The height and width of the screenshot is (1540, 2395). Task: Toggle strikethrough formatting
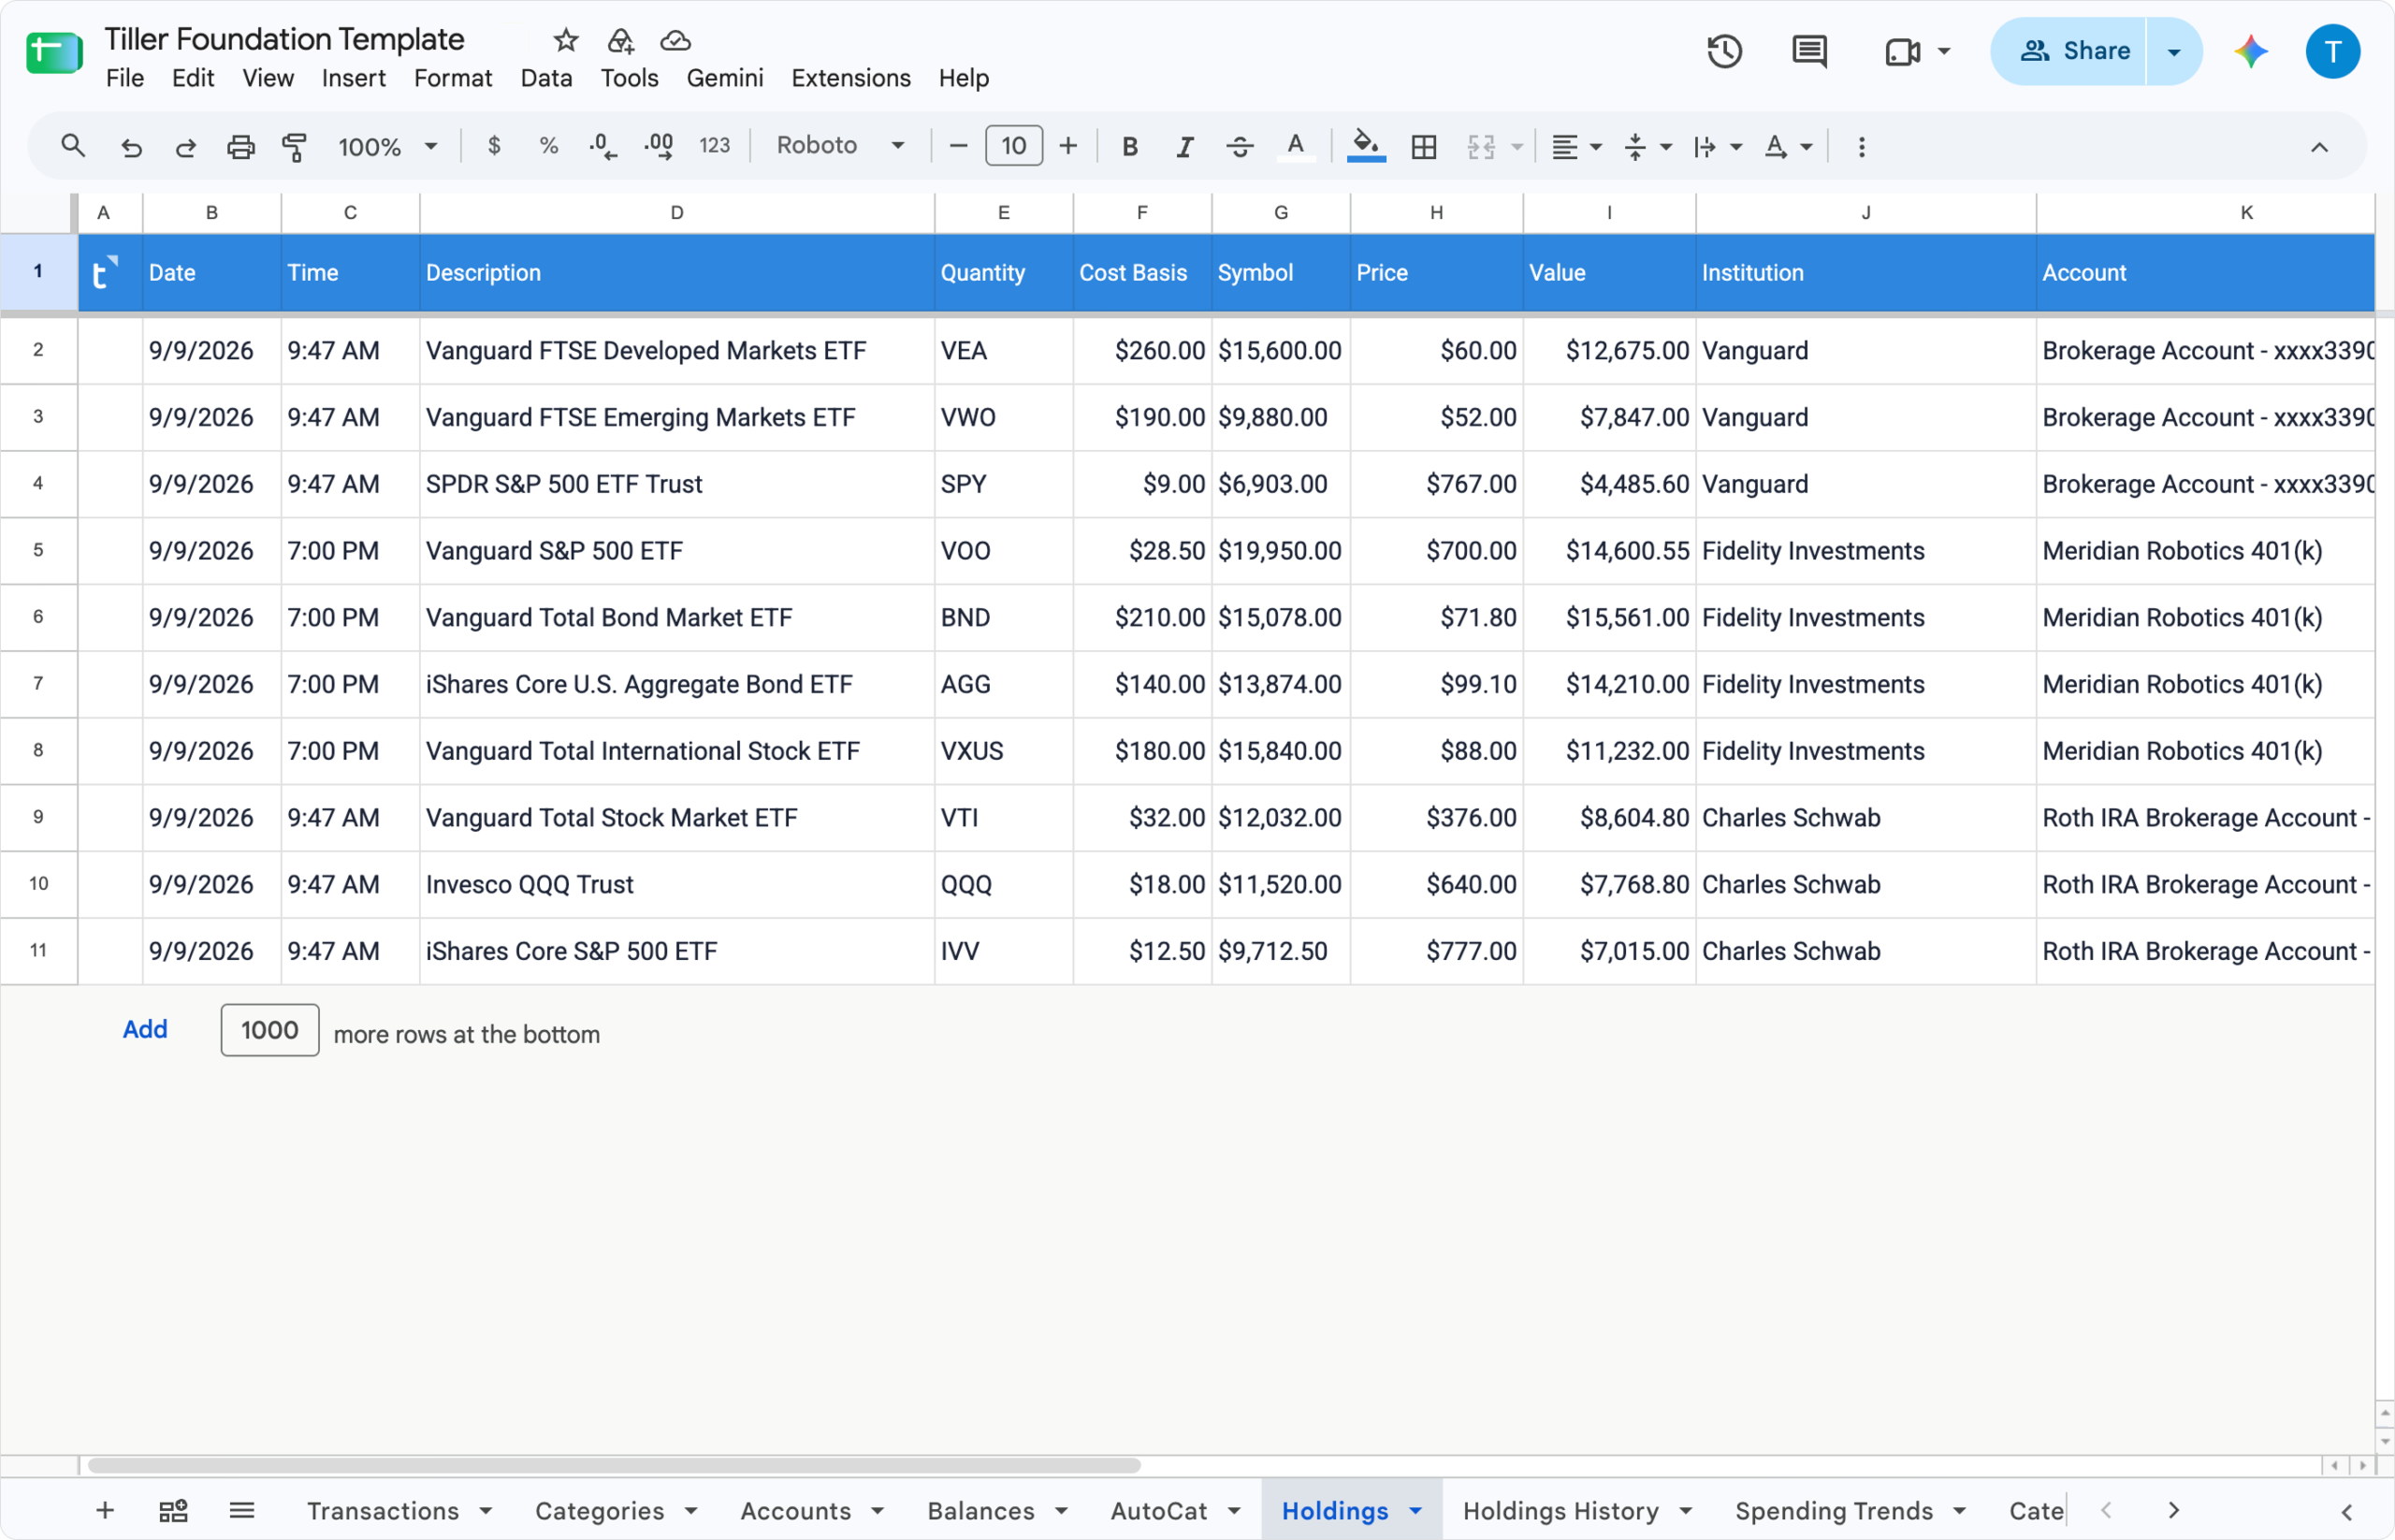click(1240, 147)
